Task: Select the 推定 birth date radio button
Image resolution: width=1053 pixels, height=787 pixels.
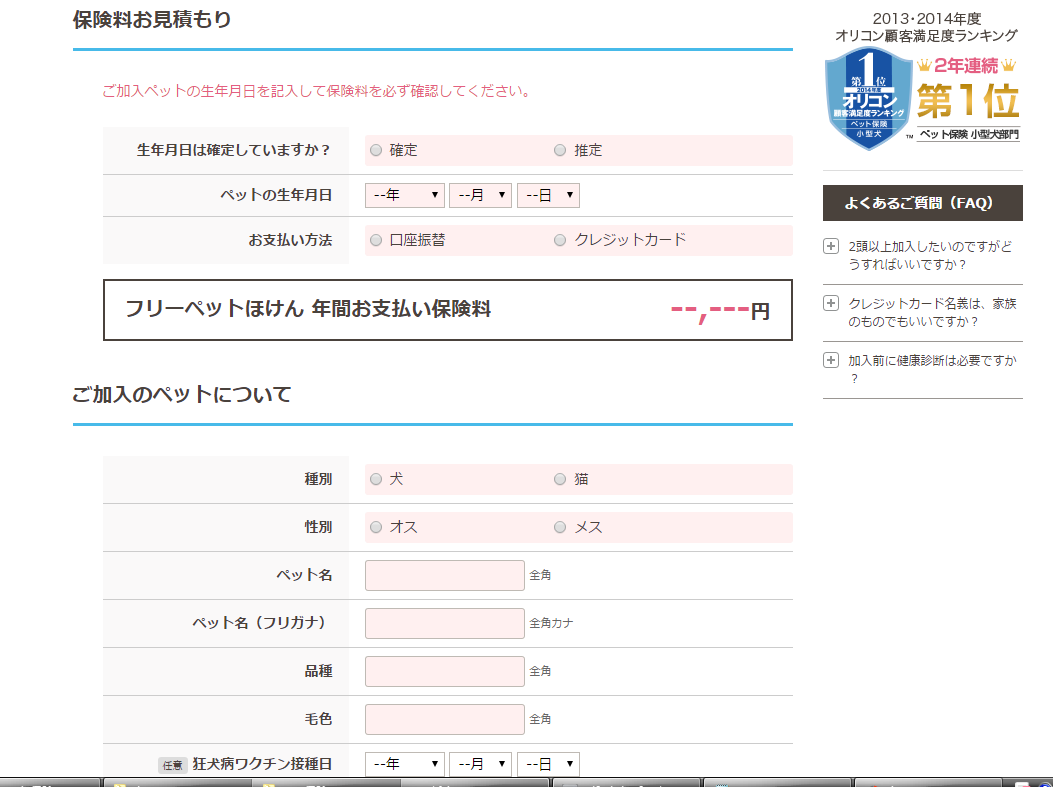Action: click(x=560, y=150)
